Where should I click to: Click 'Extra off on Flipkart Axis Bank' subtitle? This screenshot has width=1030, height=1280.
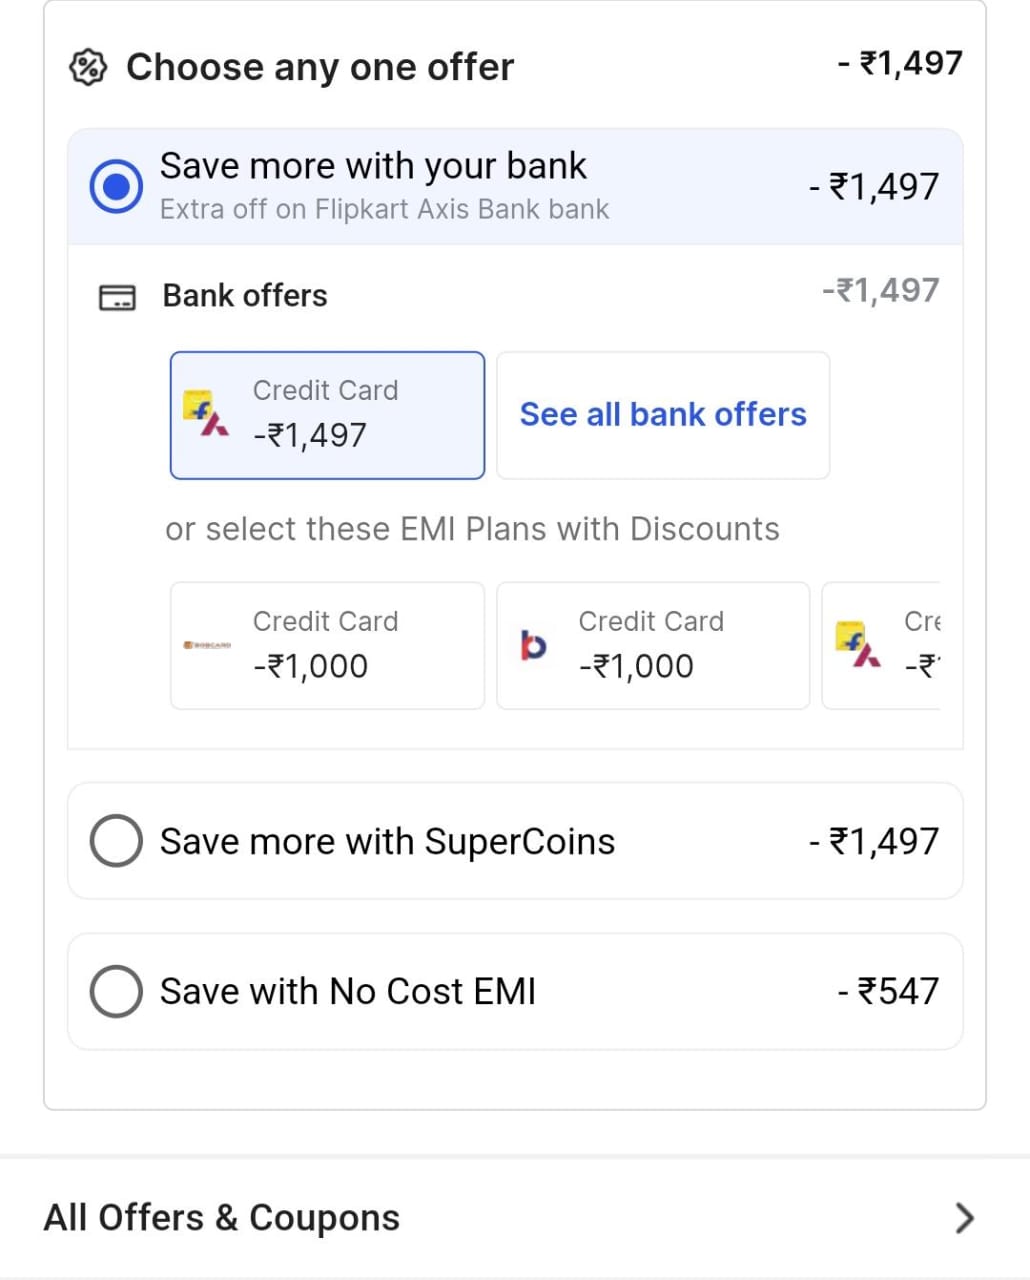(384, 210)
